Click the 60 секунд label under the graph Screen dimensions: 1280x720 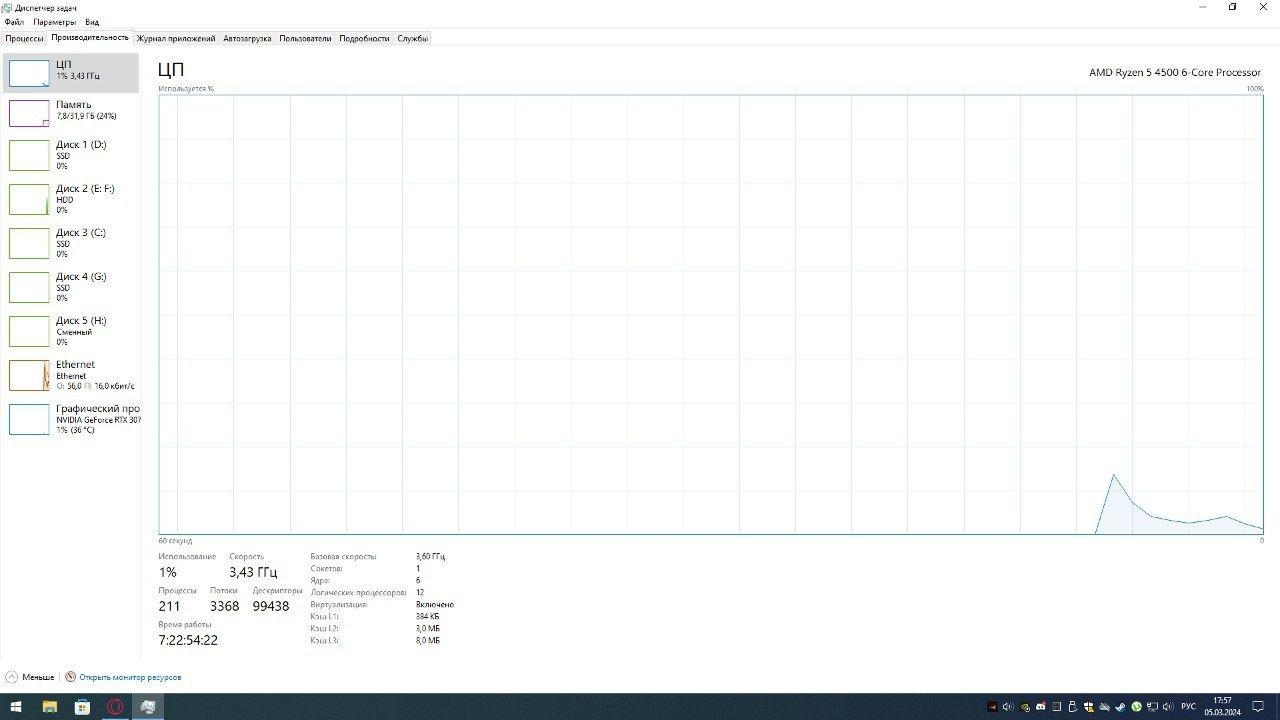(x=175, y=540)
